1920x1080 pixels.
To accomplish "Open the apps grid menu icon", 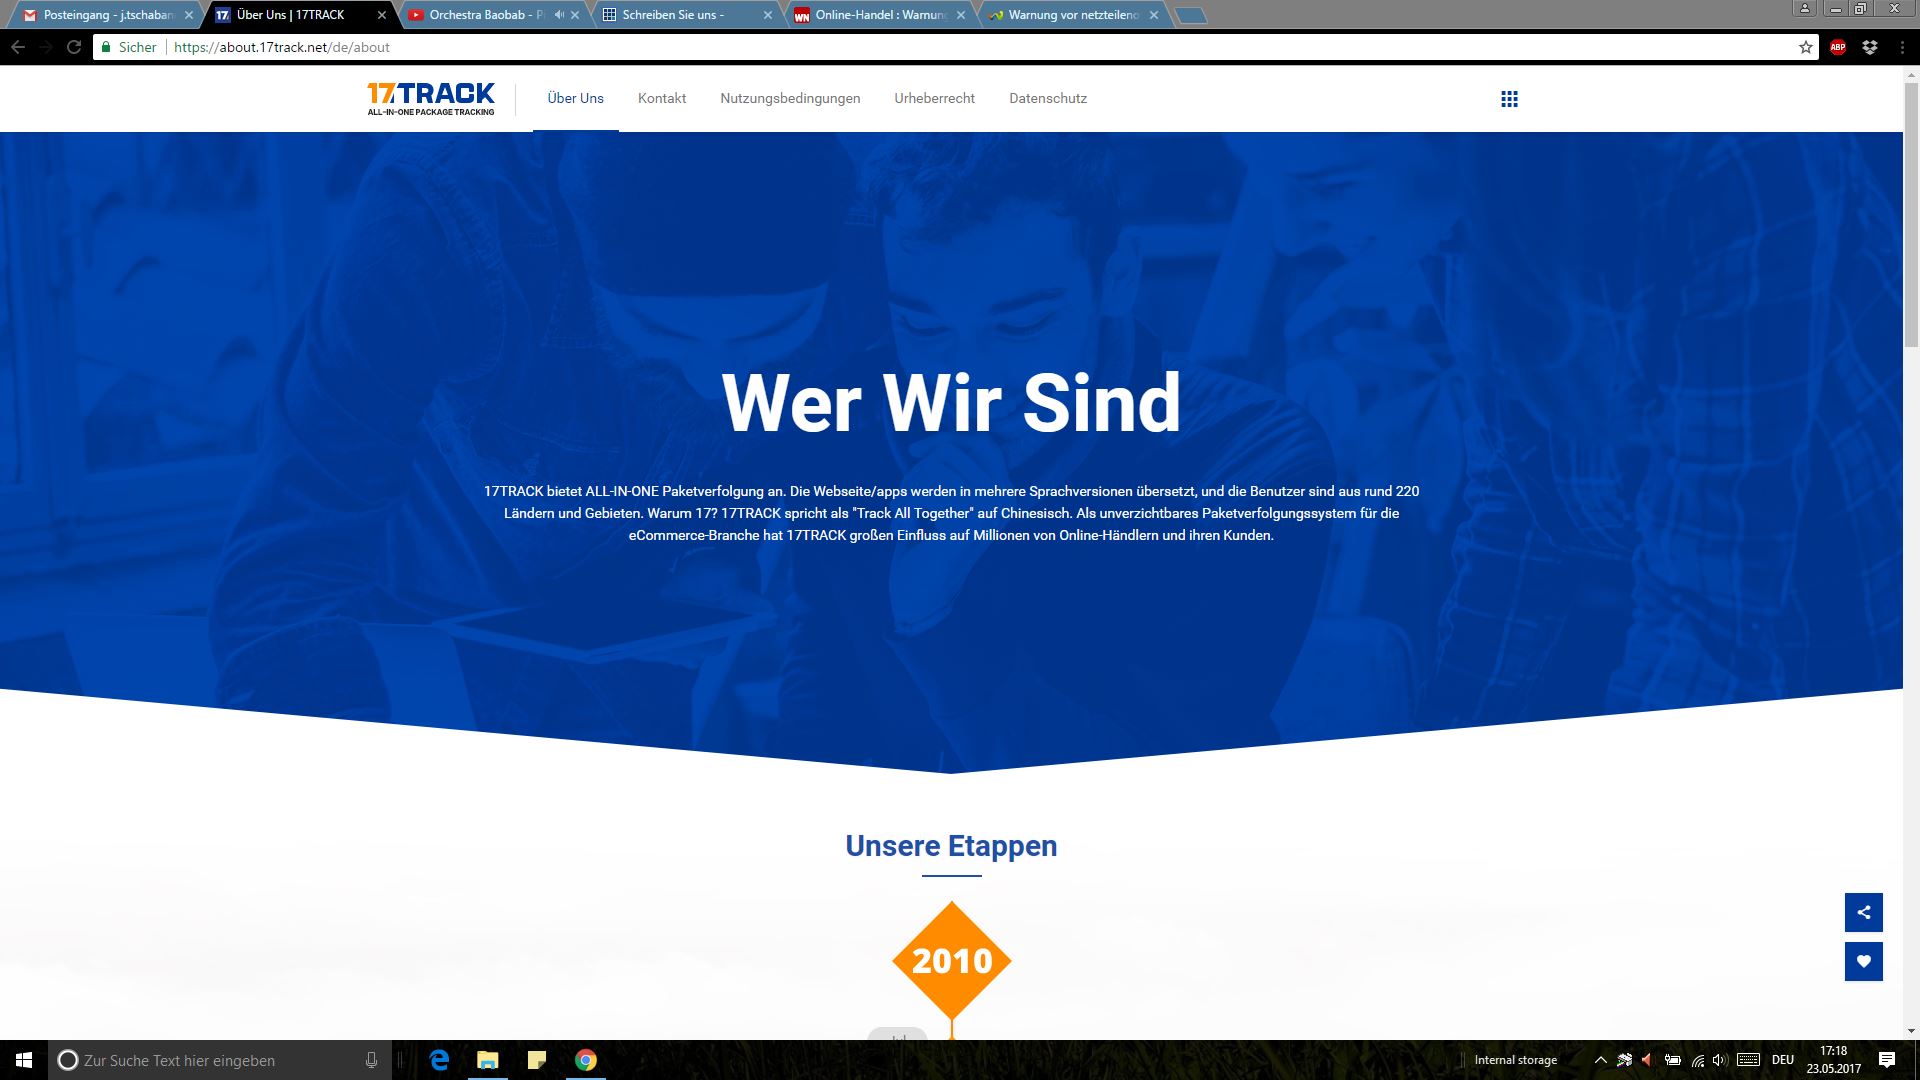I will click(x=1509, y=99).
